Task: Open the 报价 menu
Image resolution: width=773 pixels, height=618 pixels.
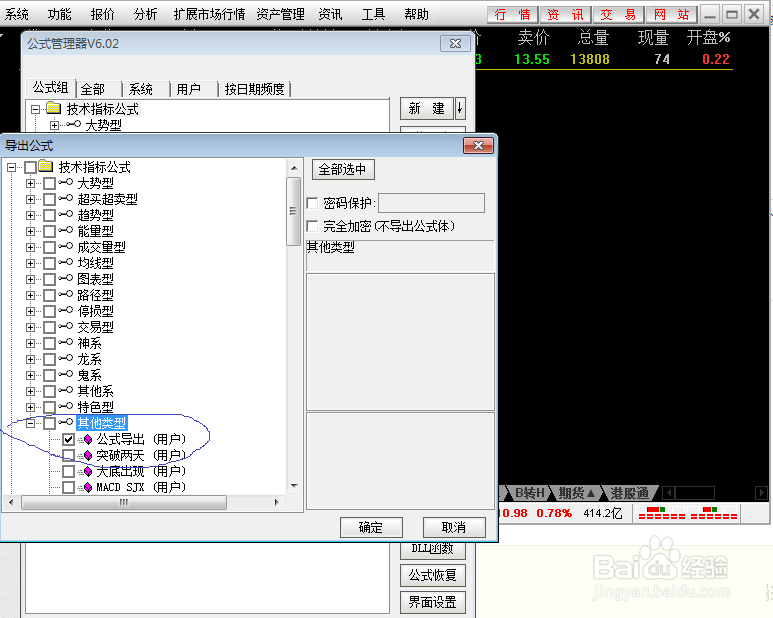Action: [103, 14]
